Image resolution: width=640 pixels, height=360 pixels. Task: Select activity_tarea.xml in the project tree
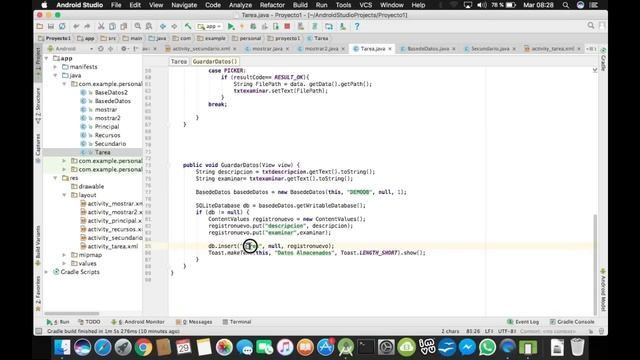pos(113,247)
